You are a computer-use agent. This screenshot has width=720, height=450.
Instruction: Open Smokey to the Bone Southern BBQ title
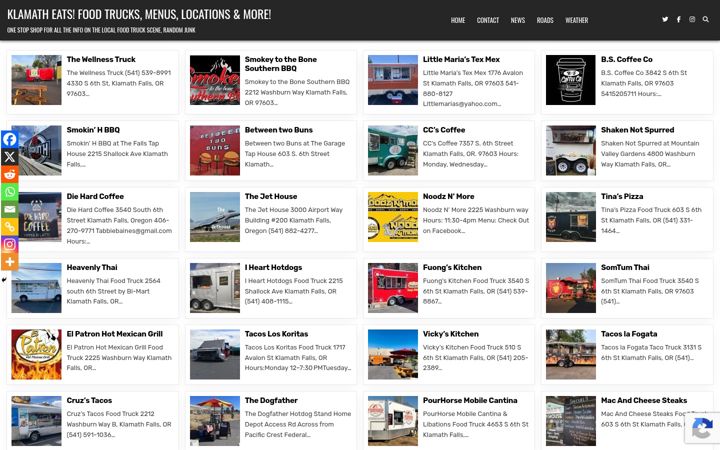[281, 64]
